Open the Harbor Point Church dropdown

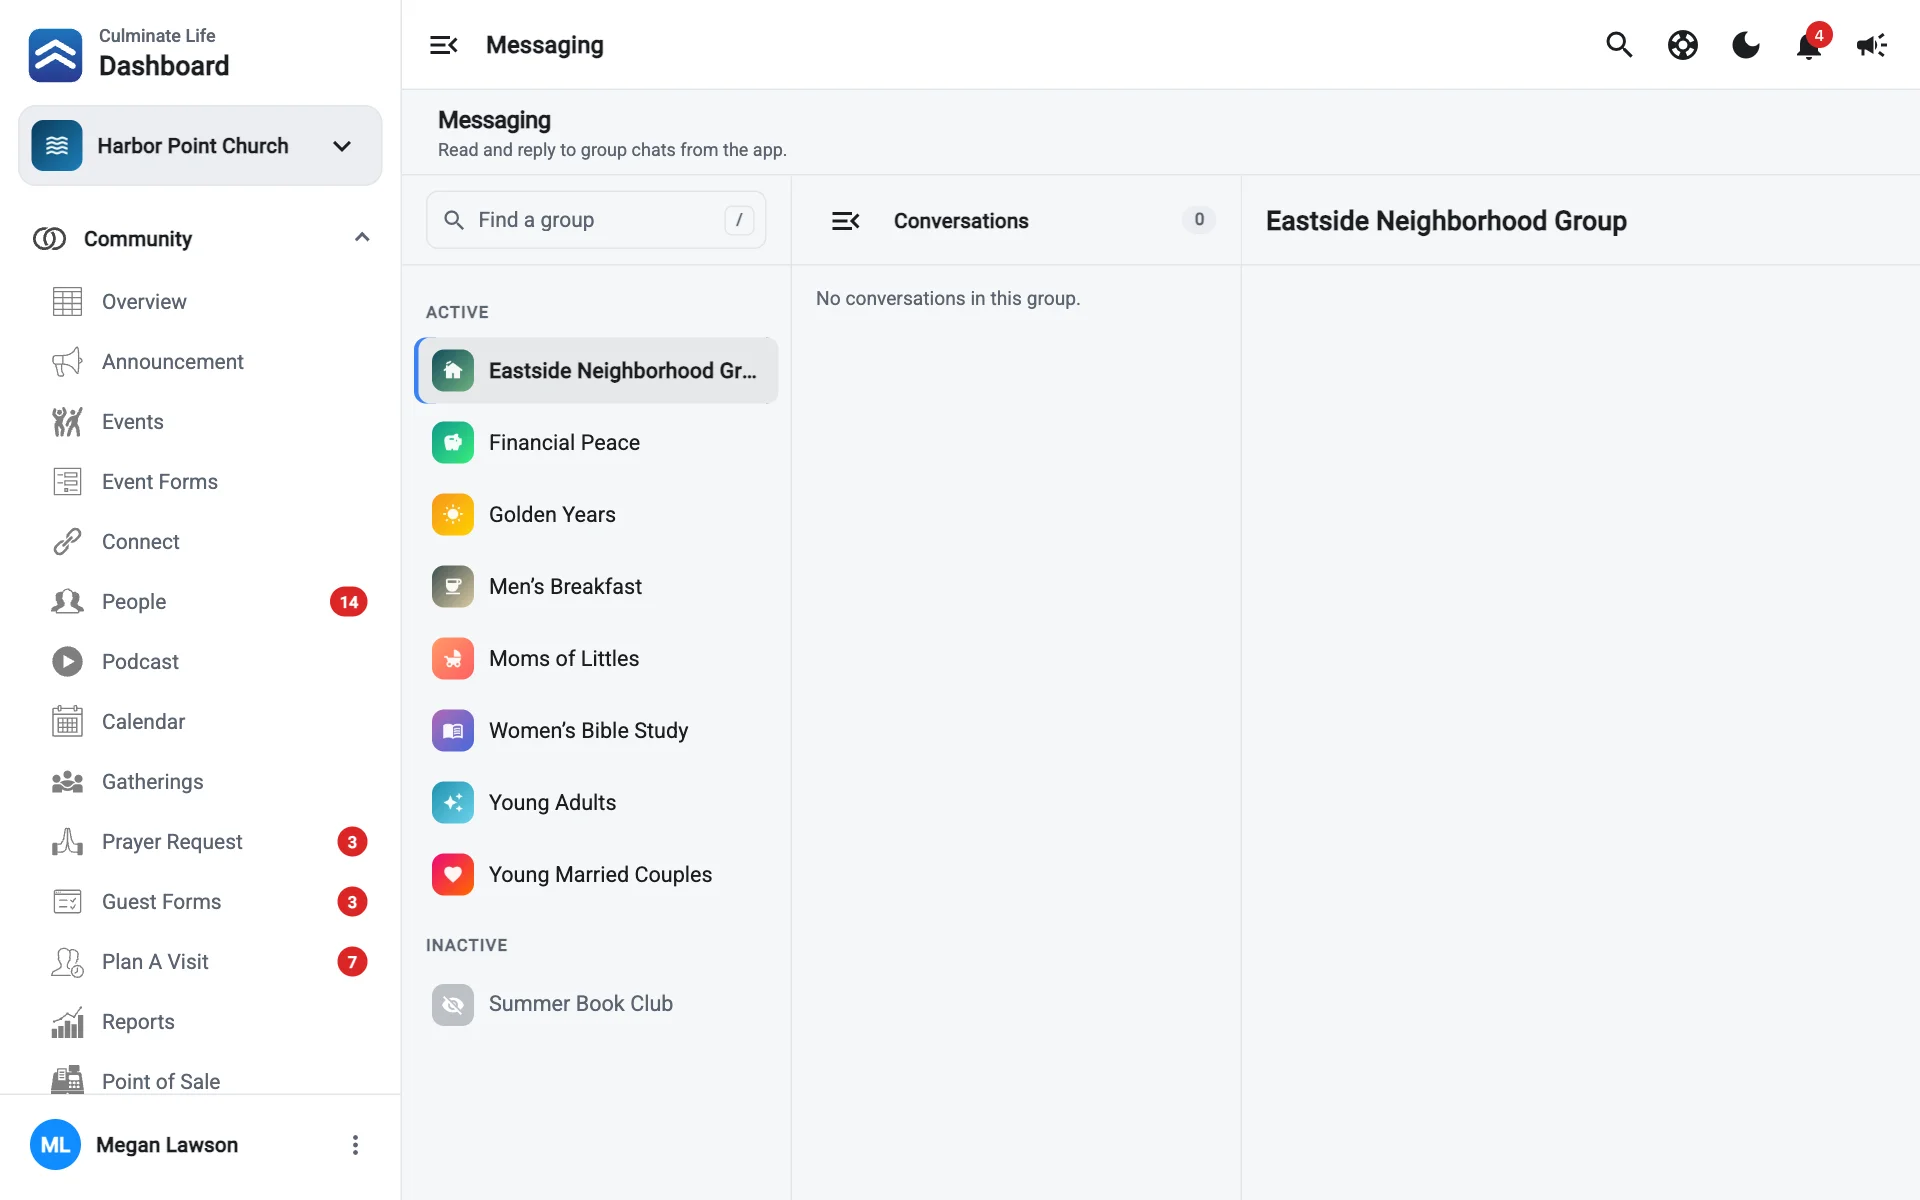(200, 146)
